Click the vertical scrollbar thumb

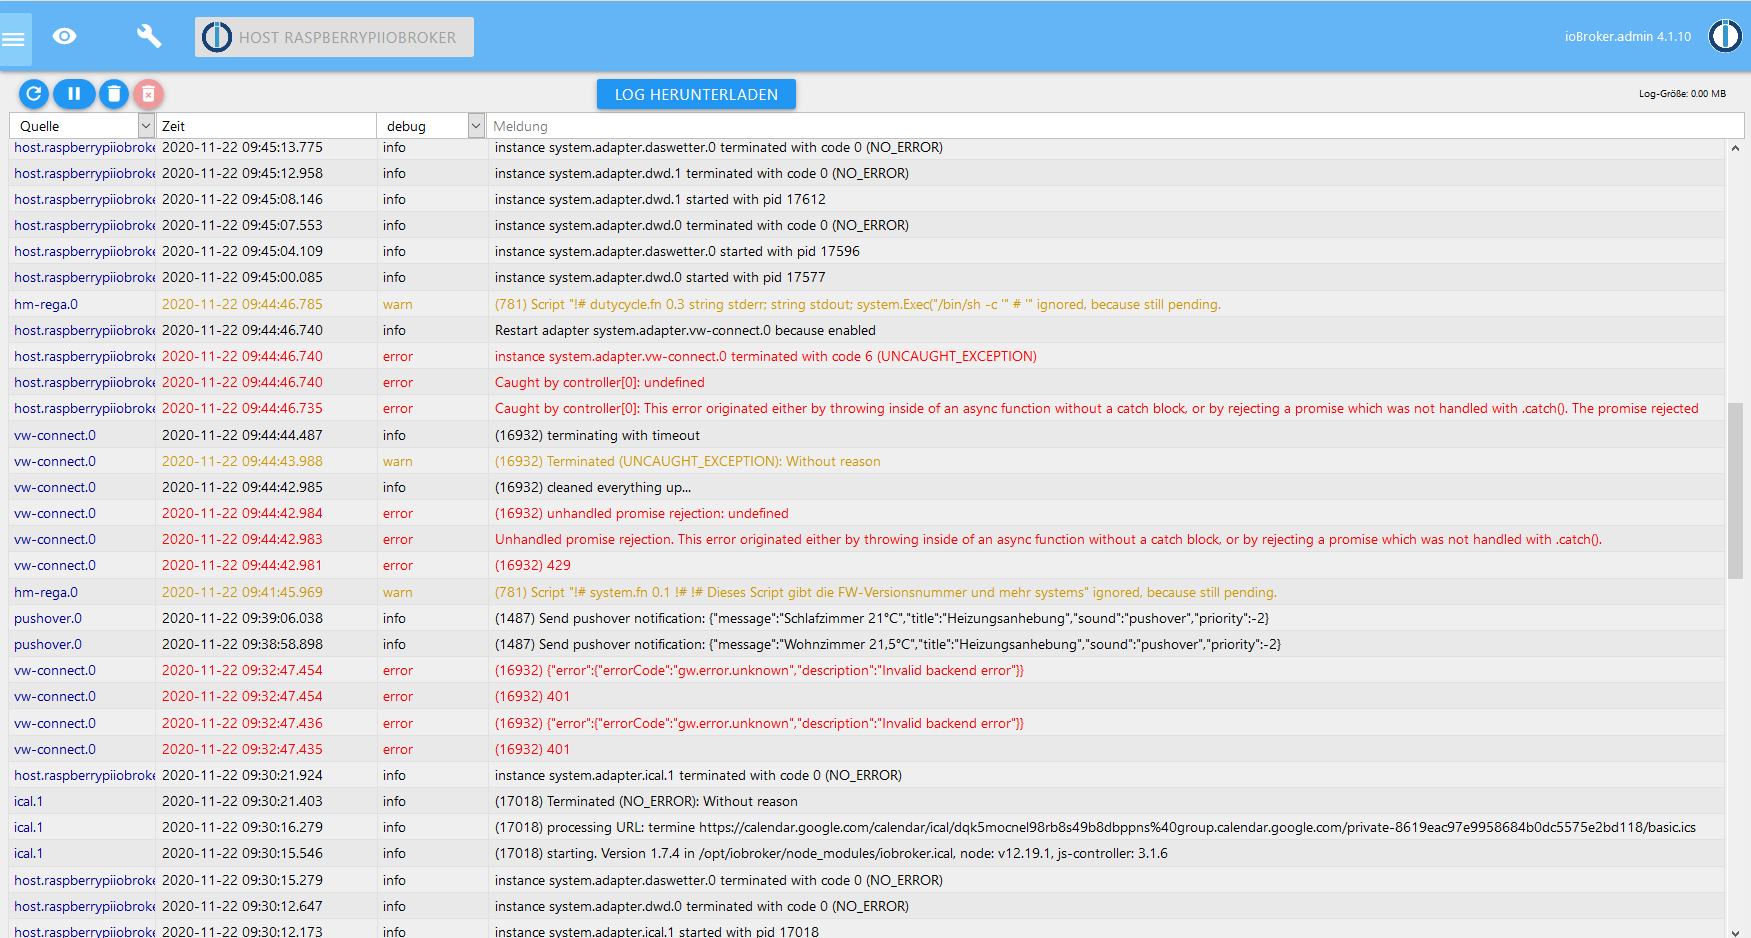[1735, 491]
